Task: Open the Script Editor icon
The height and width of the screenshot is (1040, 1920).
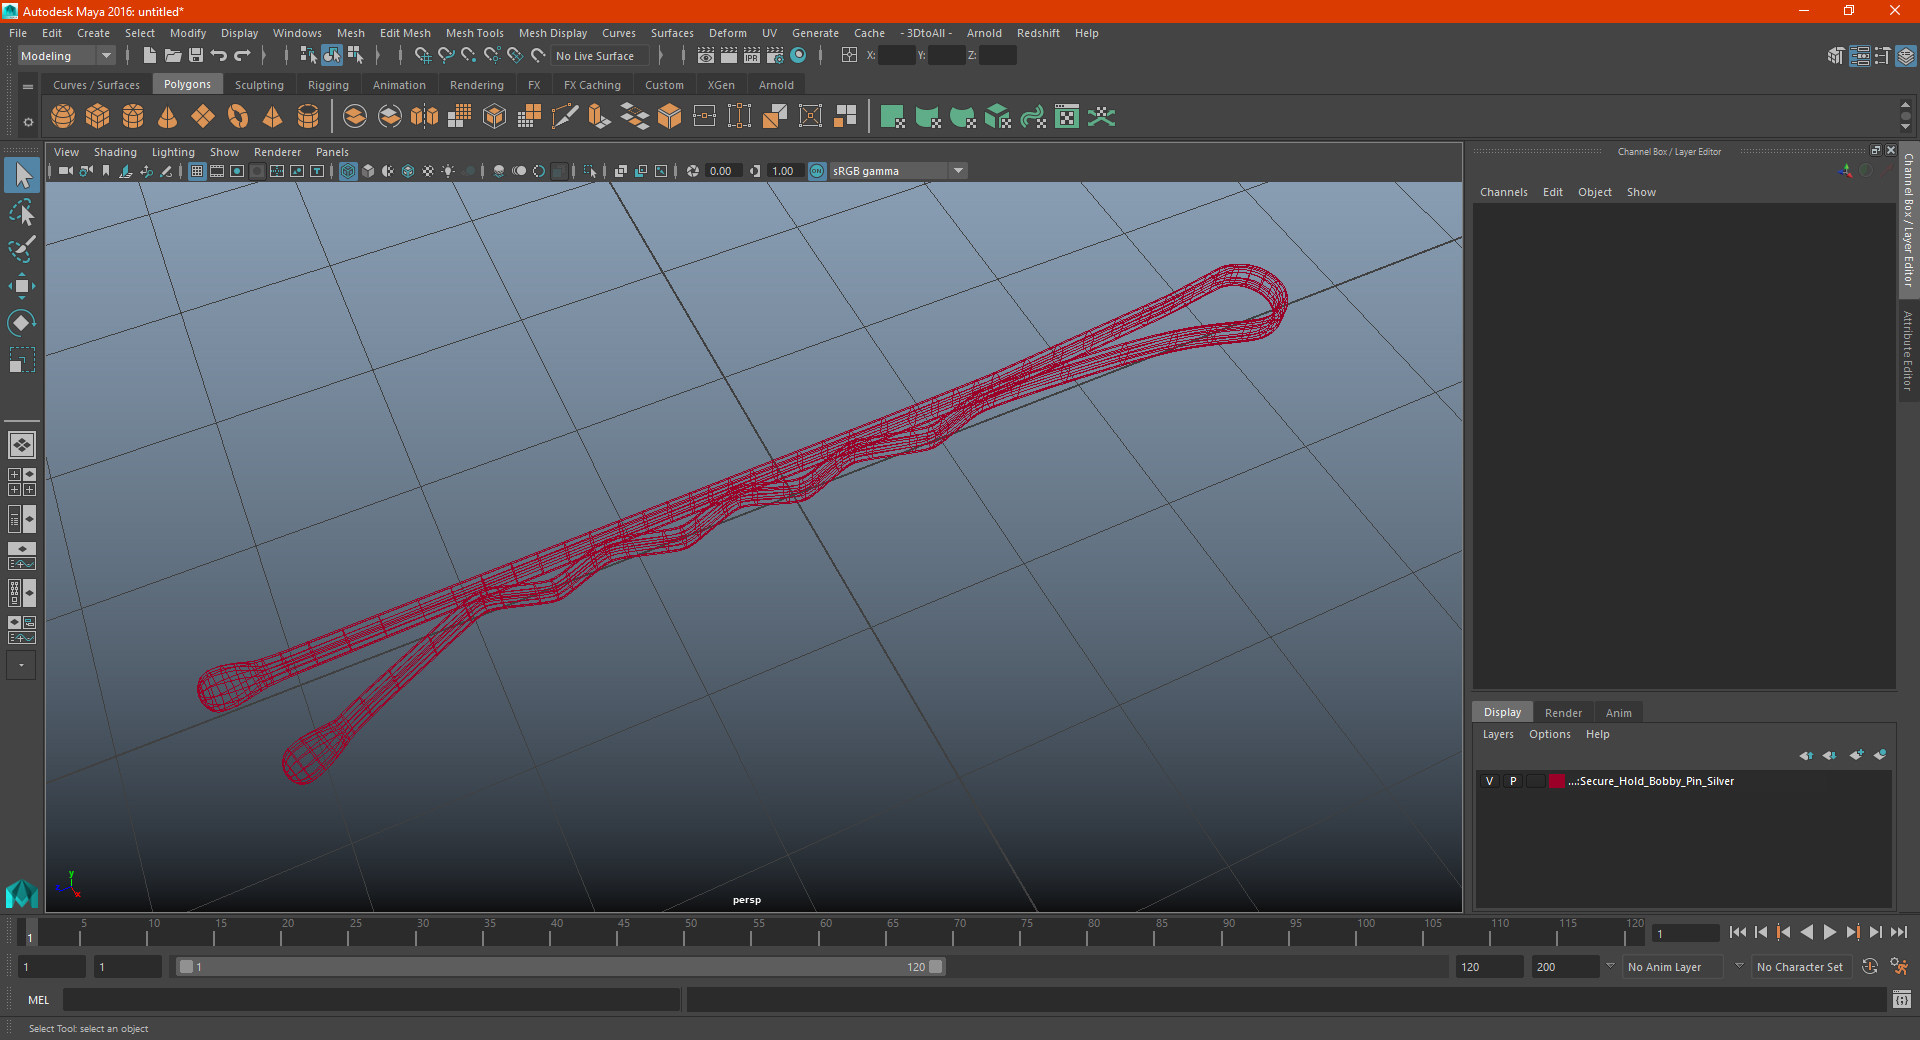Action: tap(1902, 999)
